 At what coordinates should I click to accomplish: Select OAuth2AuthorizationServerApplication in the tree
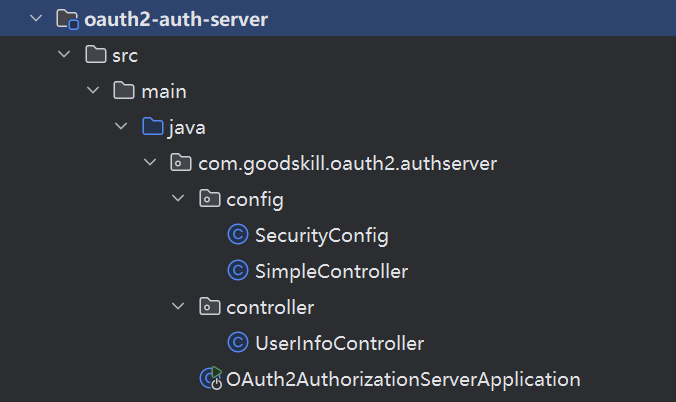[x=403, y=379]
